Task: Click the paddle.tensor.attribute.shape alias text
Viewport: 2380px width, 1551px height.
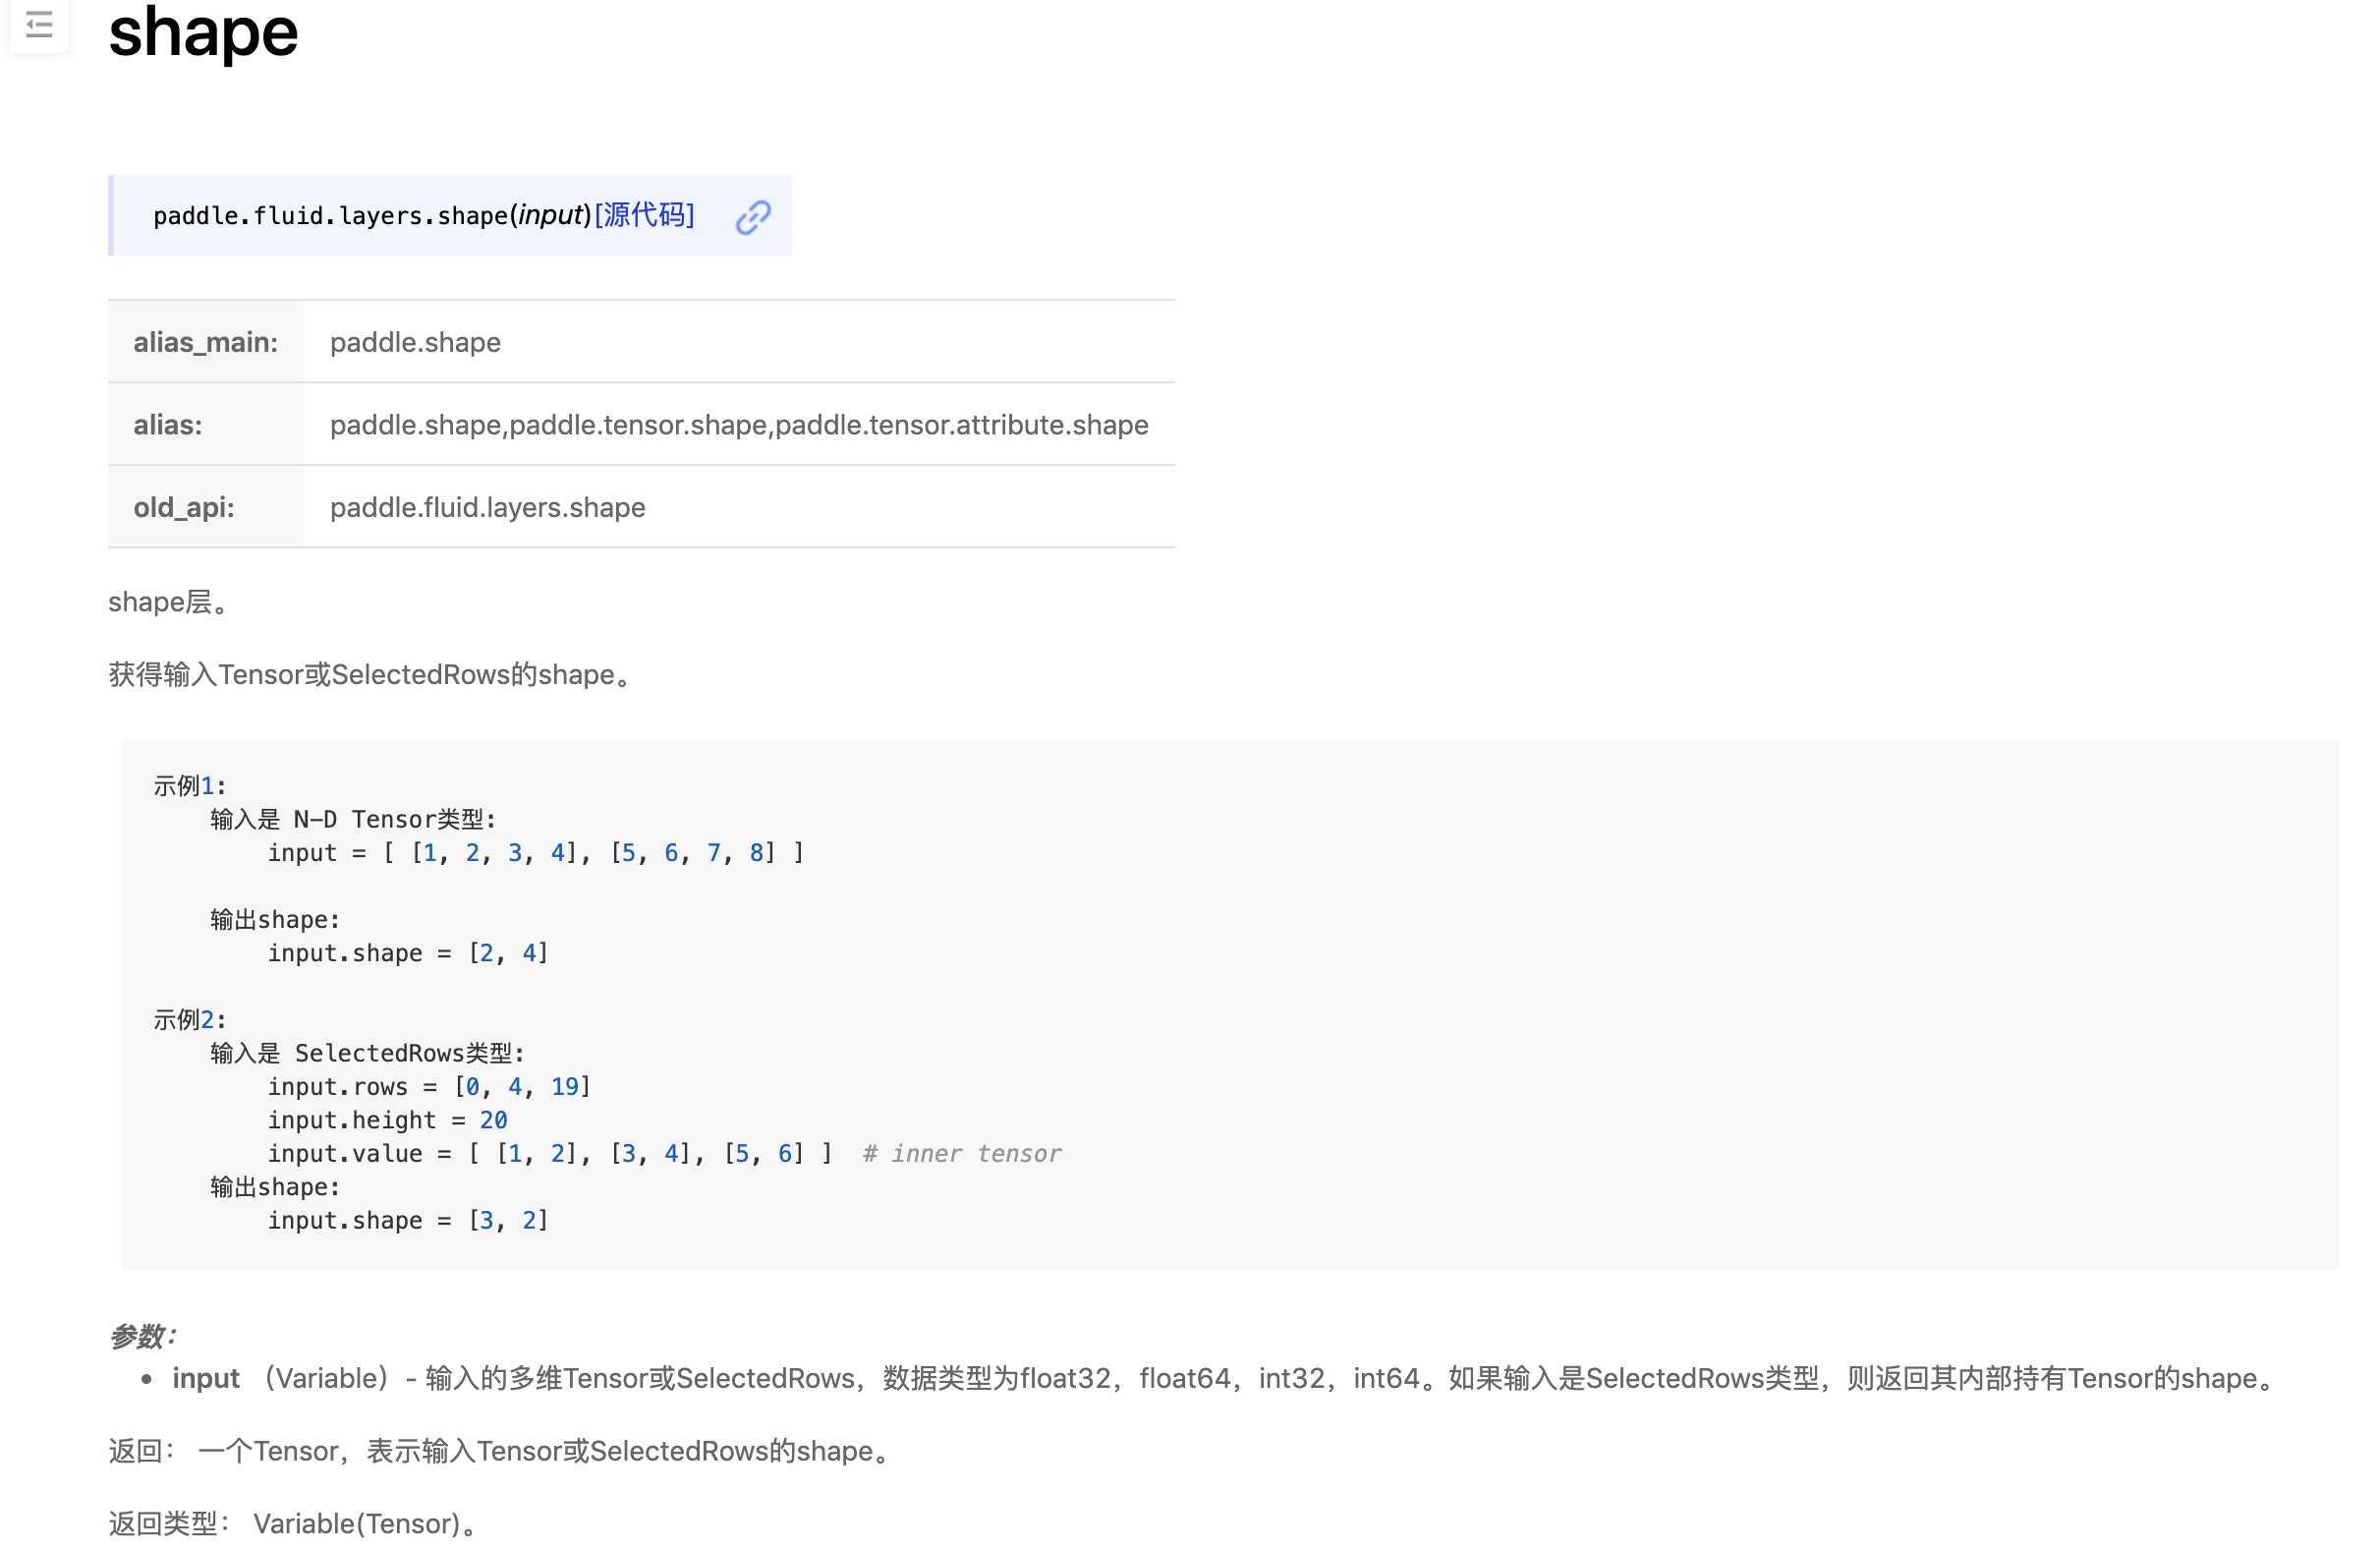Action: (x=961, y=425)
